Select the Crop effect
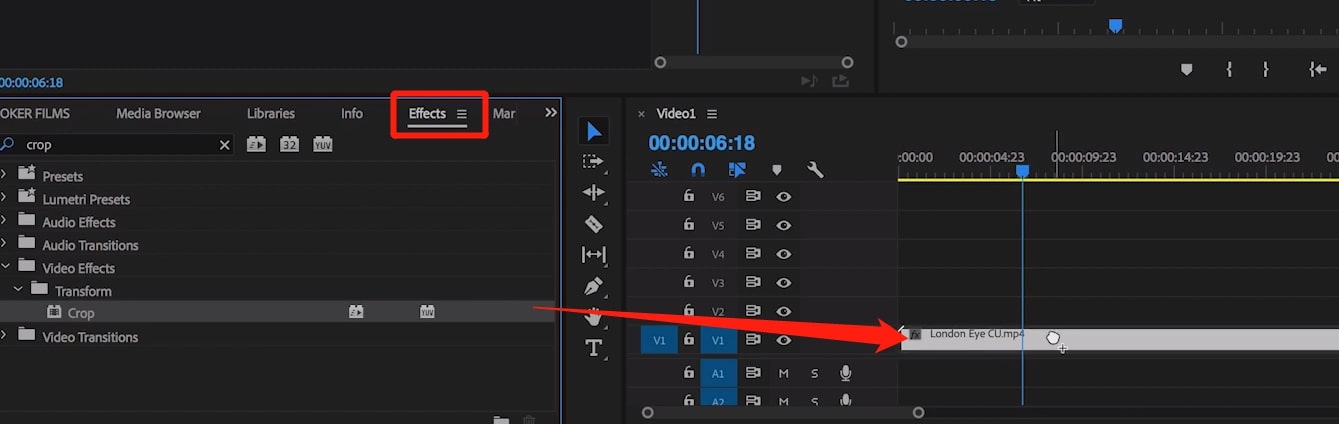The width and height of the screenshot is (1339, 424). (x=81, y=313)
